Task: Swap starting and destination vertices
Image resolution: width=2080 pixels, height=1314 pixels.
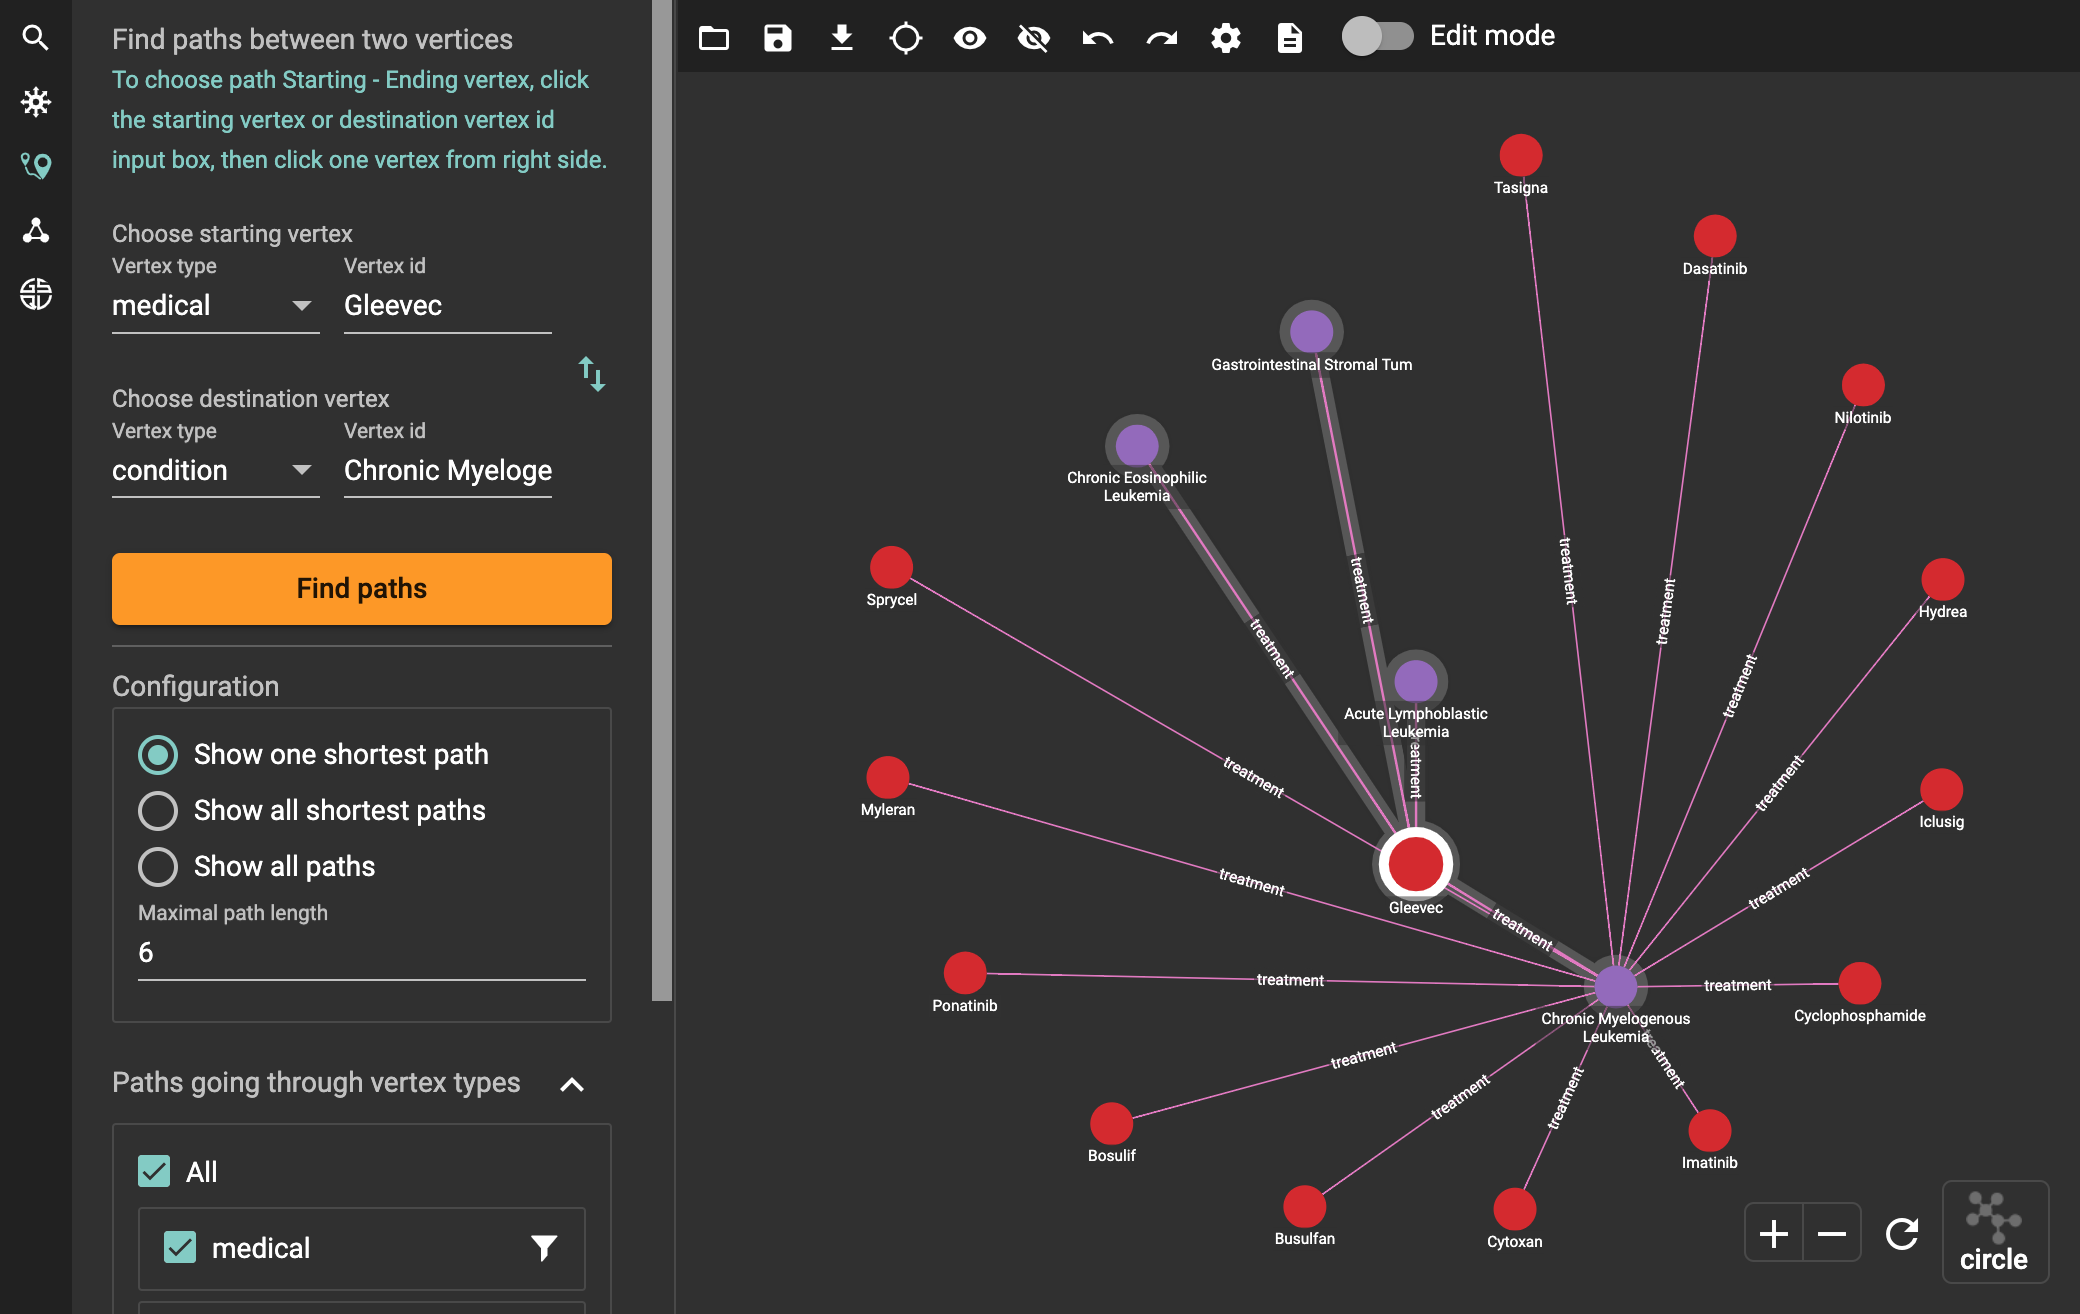Action: click(x=592, y=374)
